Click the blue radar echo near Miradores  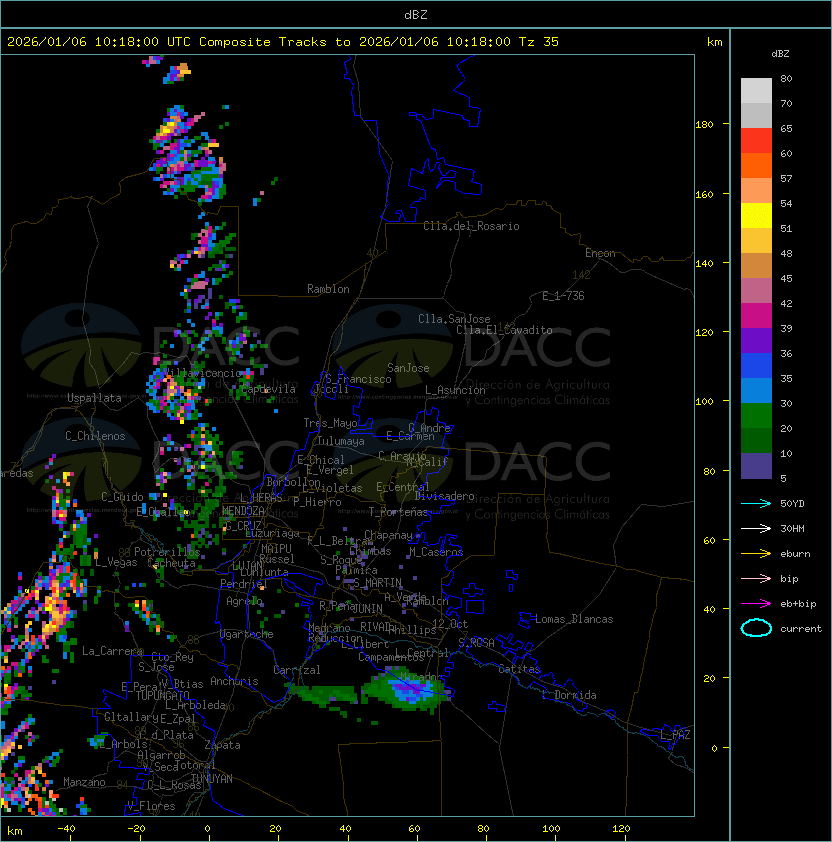pyautogui.click(x=410, y=688)
